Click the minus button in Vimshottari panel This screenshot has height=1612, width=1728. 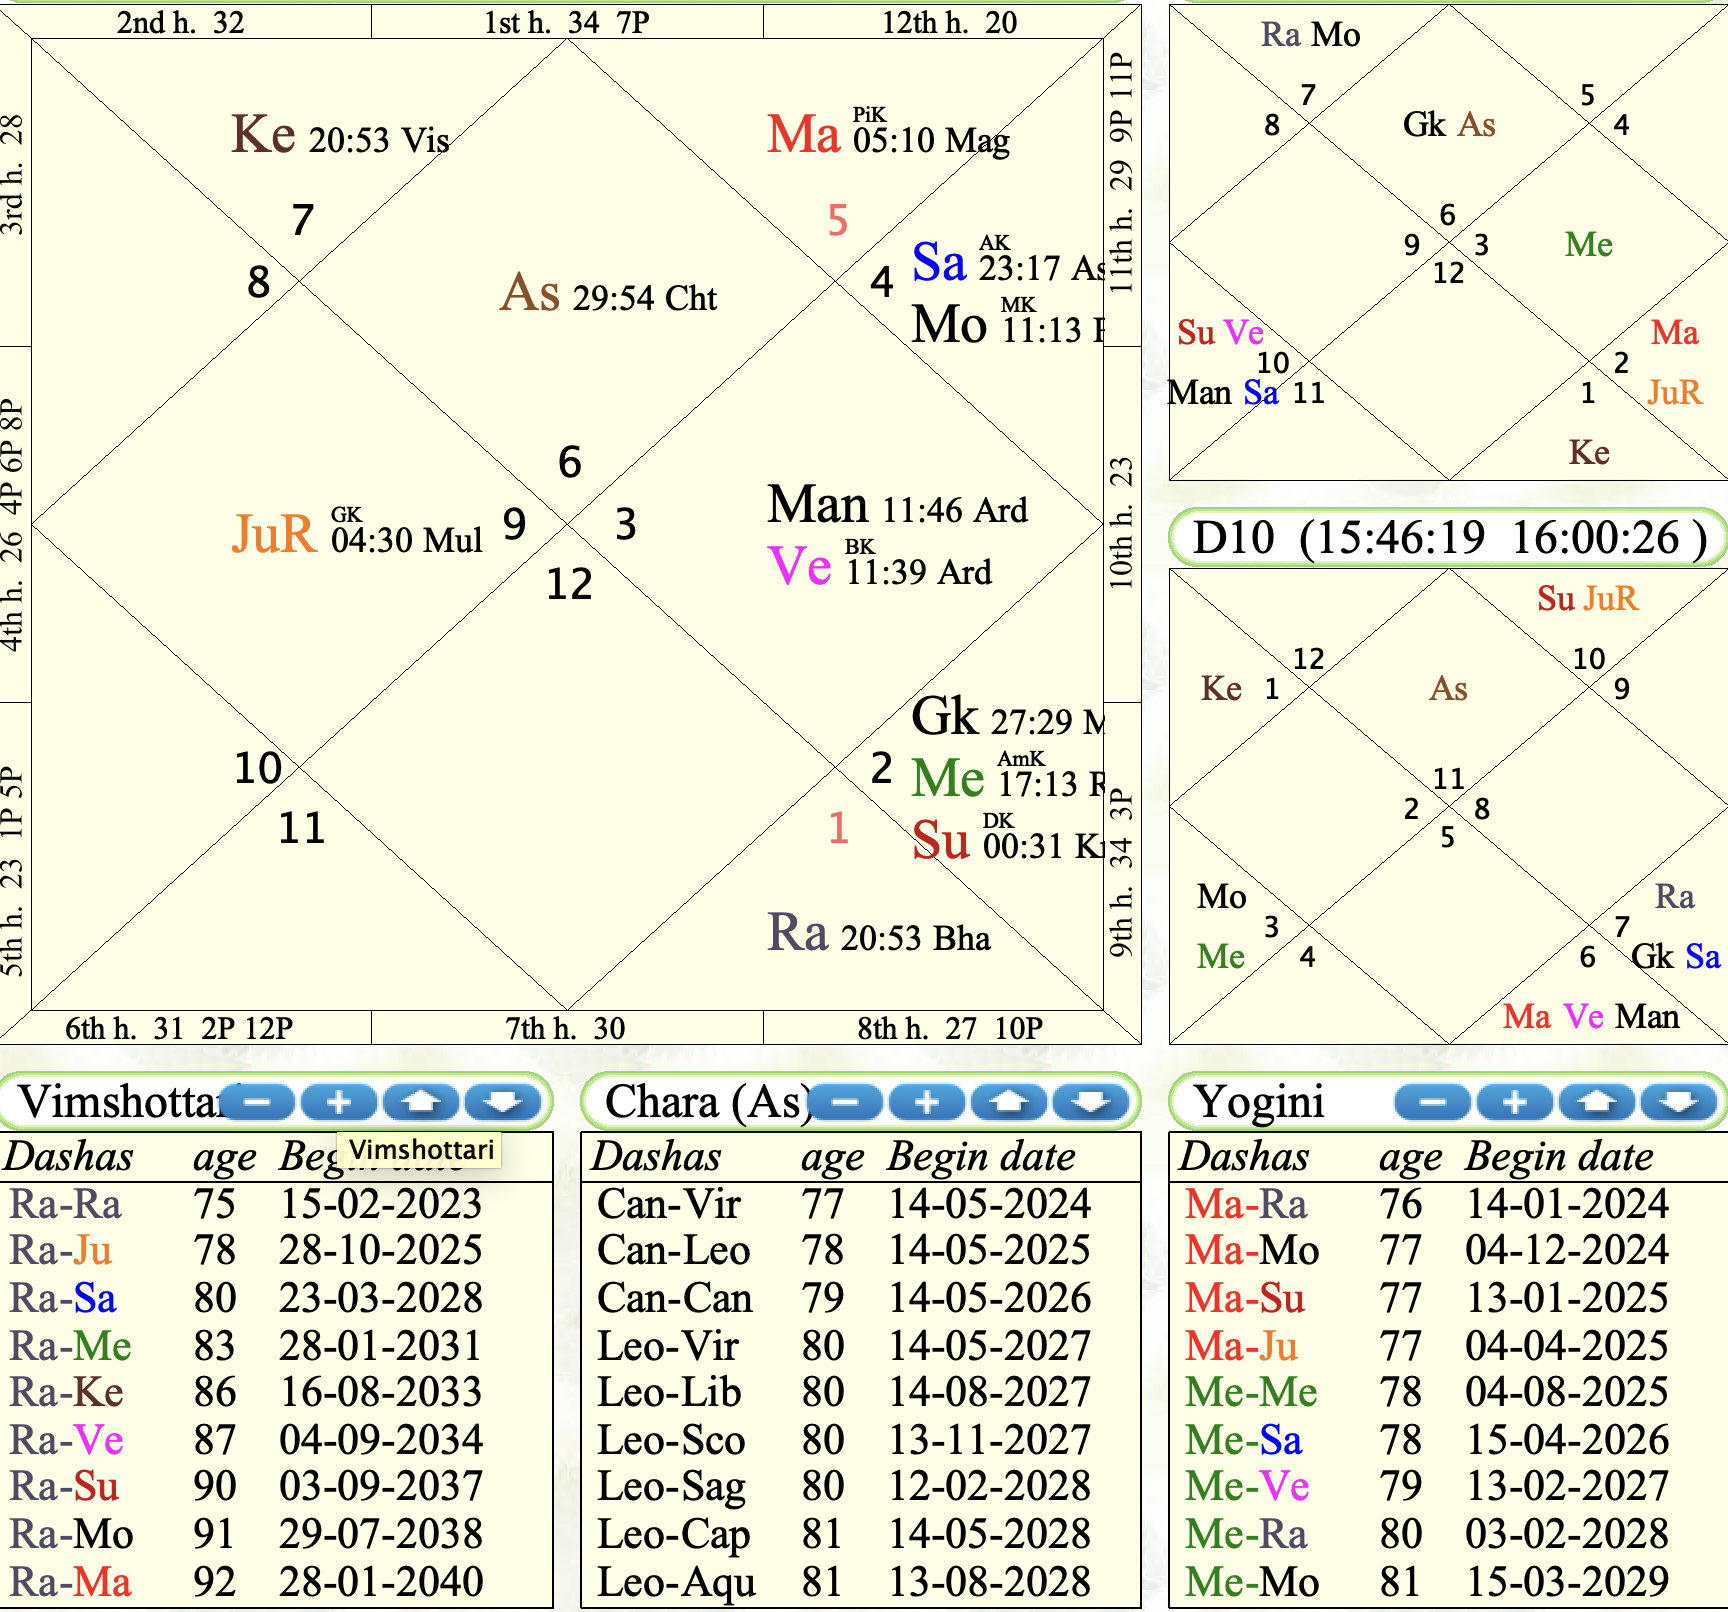point(257,1102)
